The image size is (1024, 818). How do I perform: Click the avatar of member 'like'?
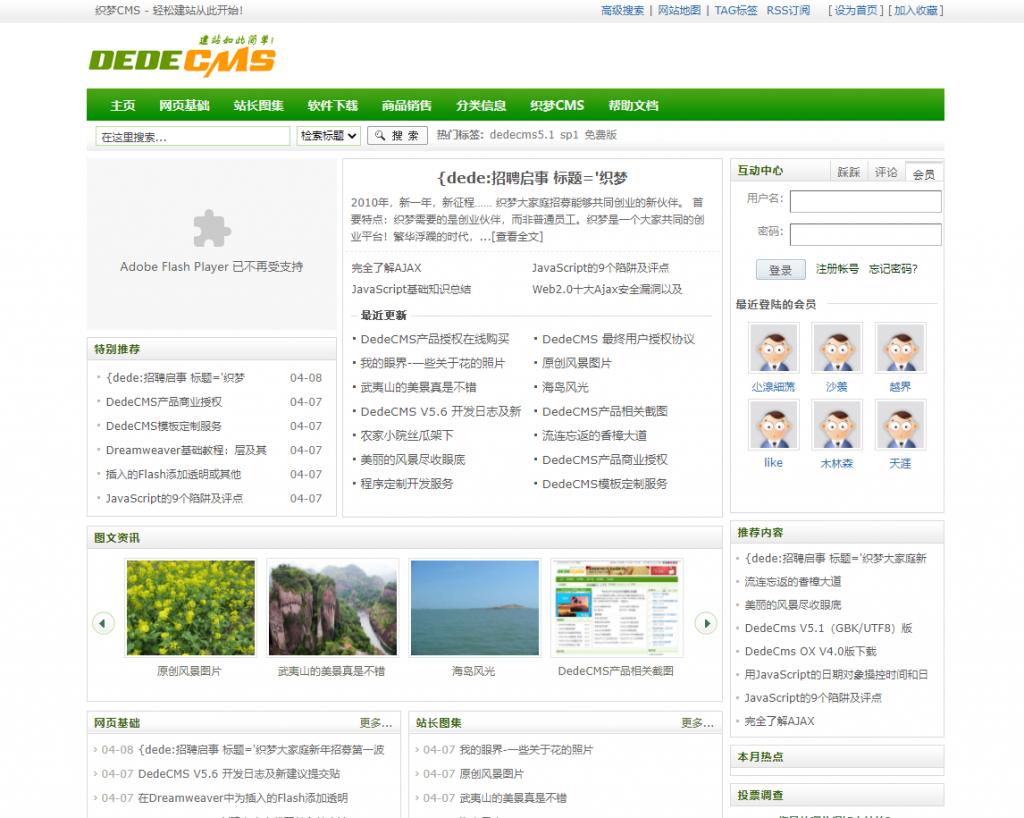point(773,425)
